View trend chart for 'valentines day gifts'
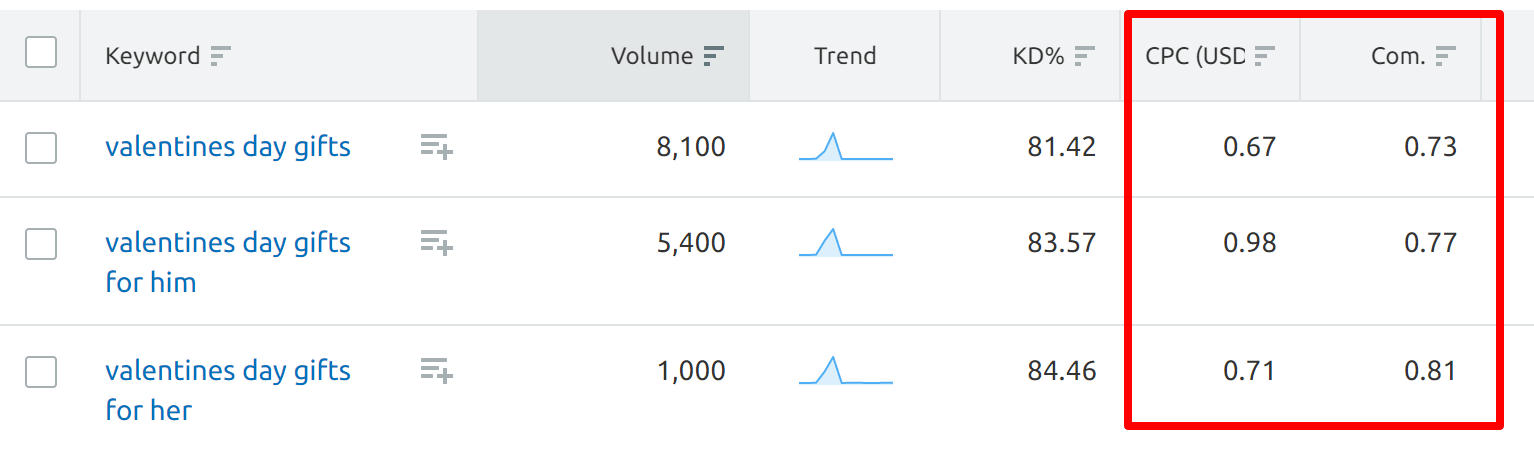The width and height of the screenshot is (1534, 452). pos(846,146)
